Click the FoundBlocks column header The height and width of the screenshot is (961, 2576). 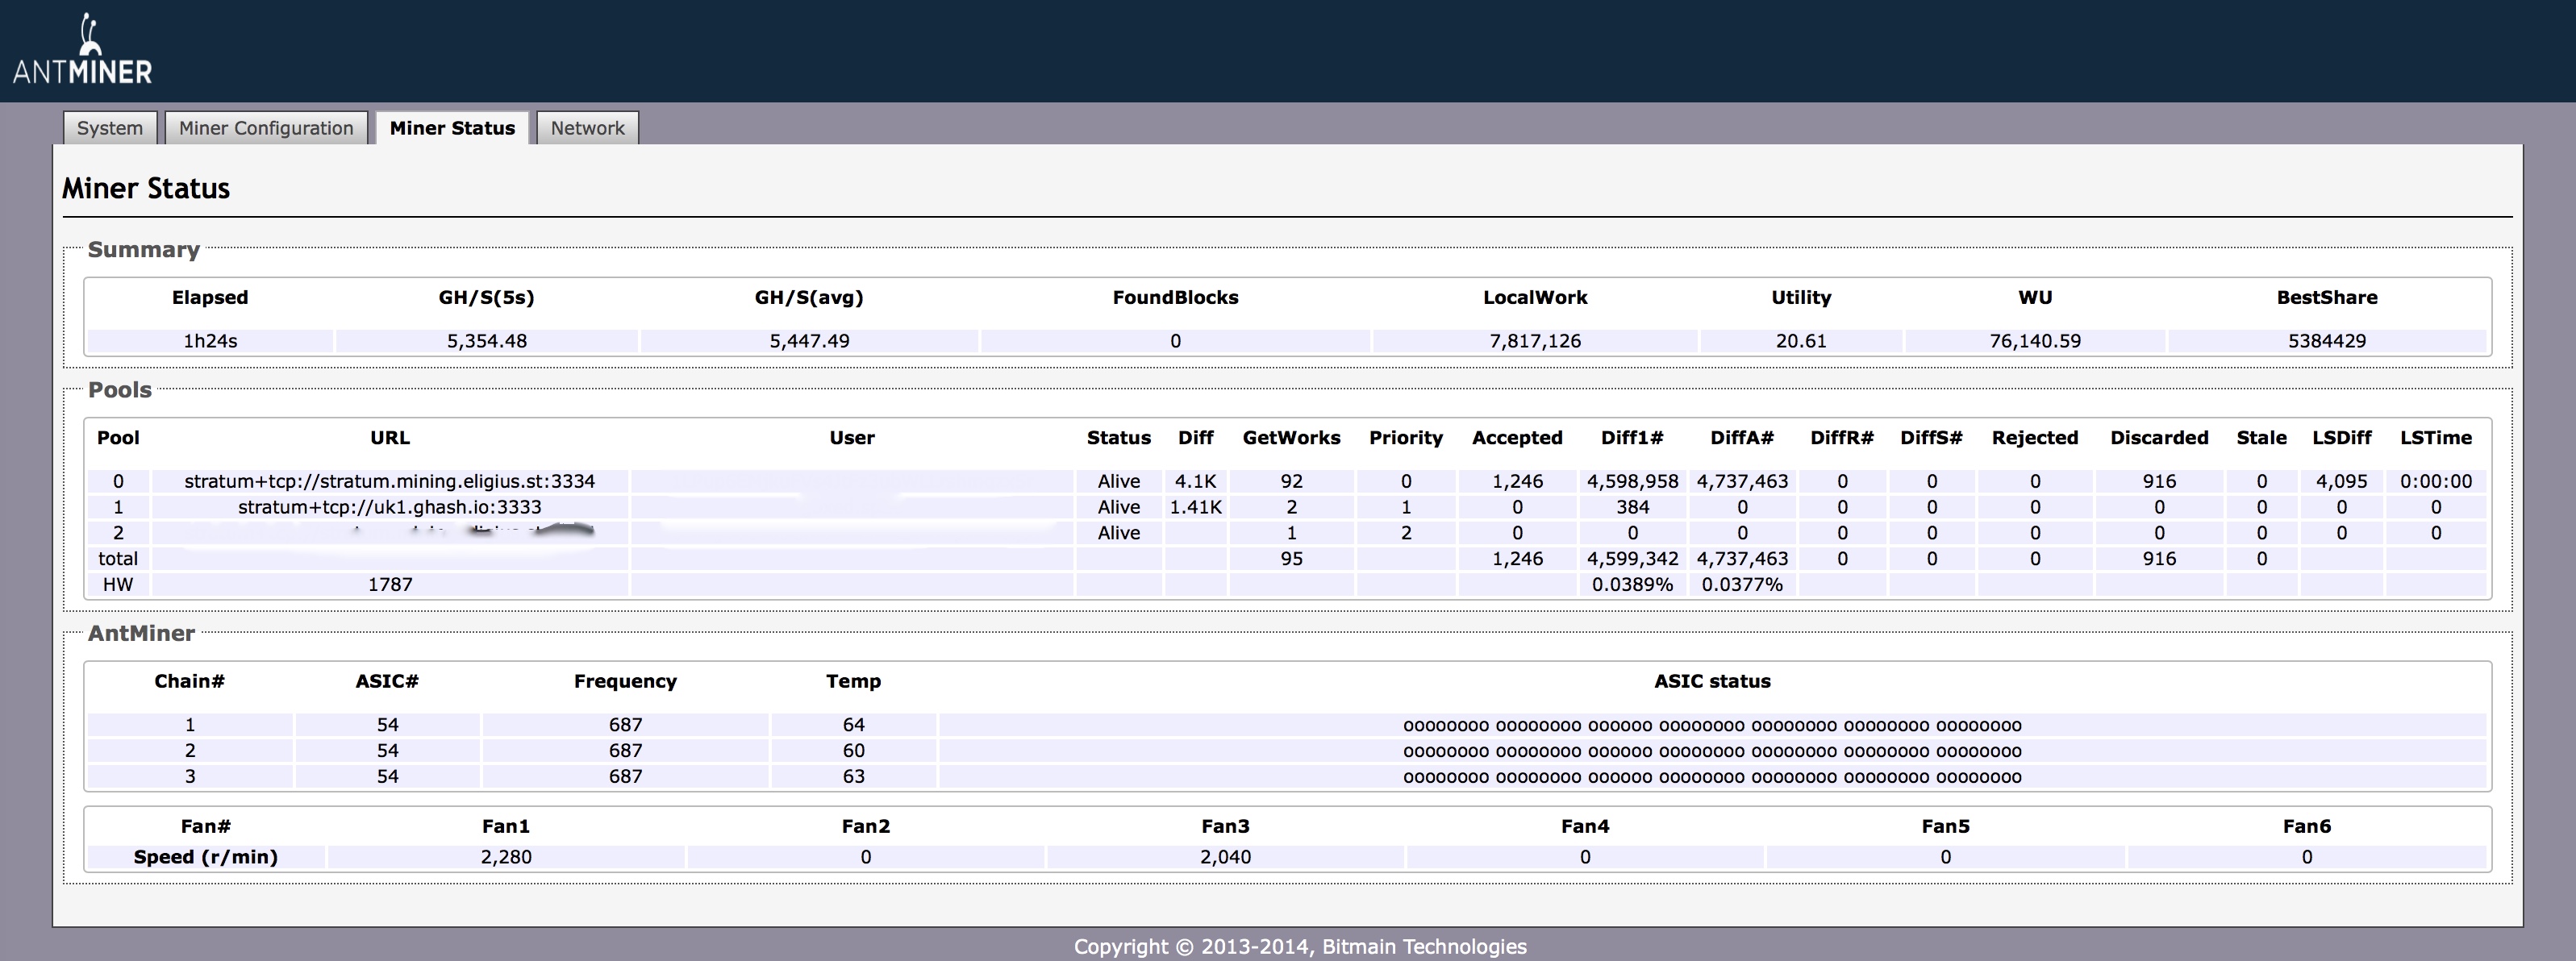(1175, 298)
